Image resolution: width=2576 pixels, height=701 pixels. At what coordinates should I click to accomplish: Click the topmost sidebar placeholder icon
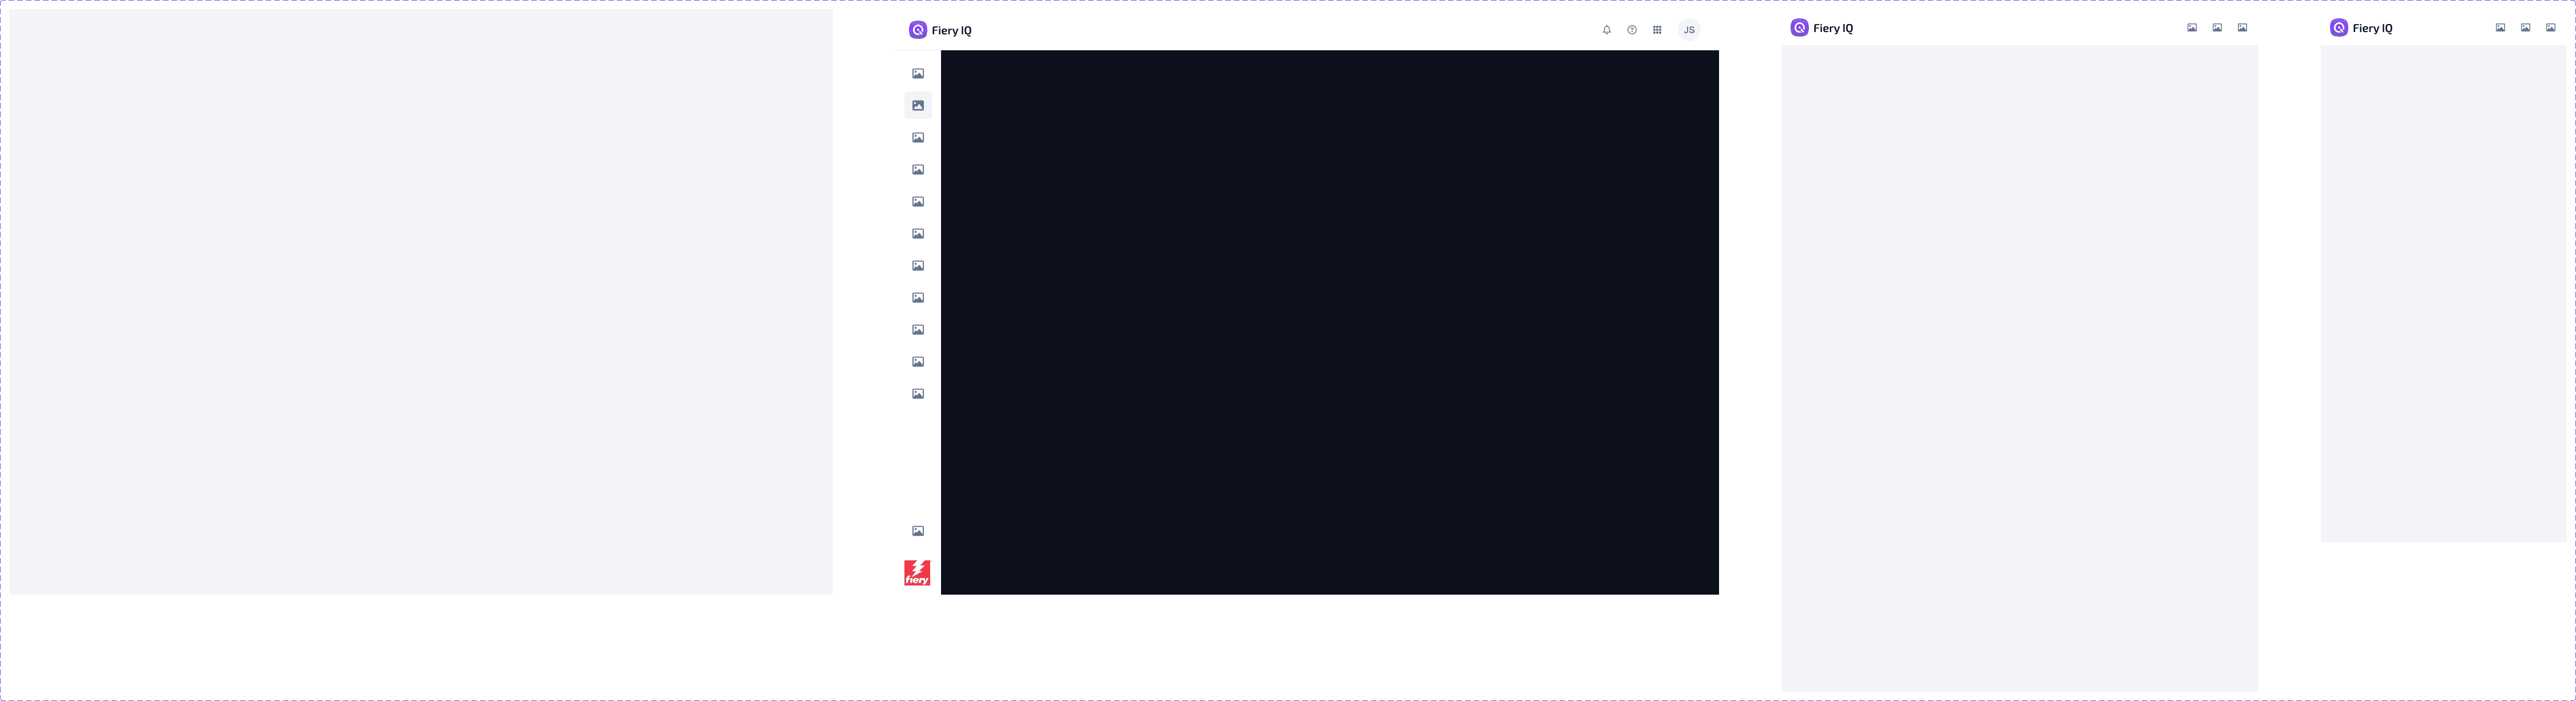tap(917, 73)
